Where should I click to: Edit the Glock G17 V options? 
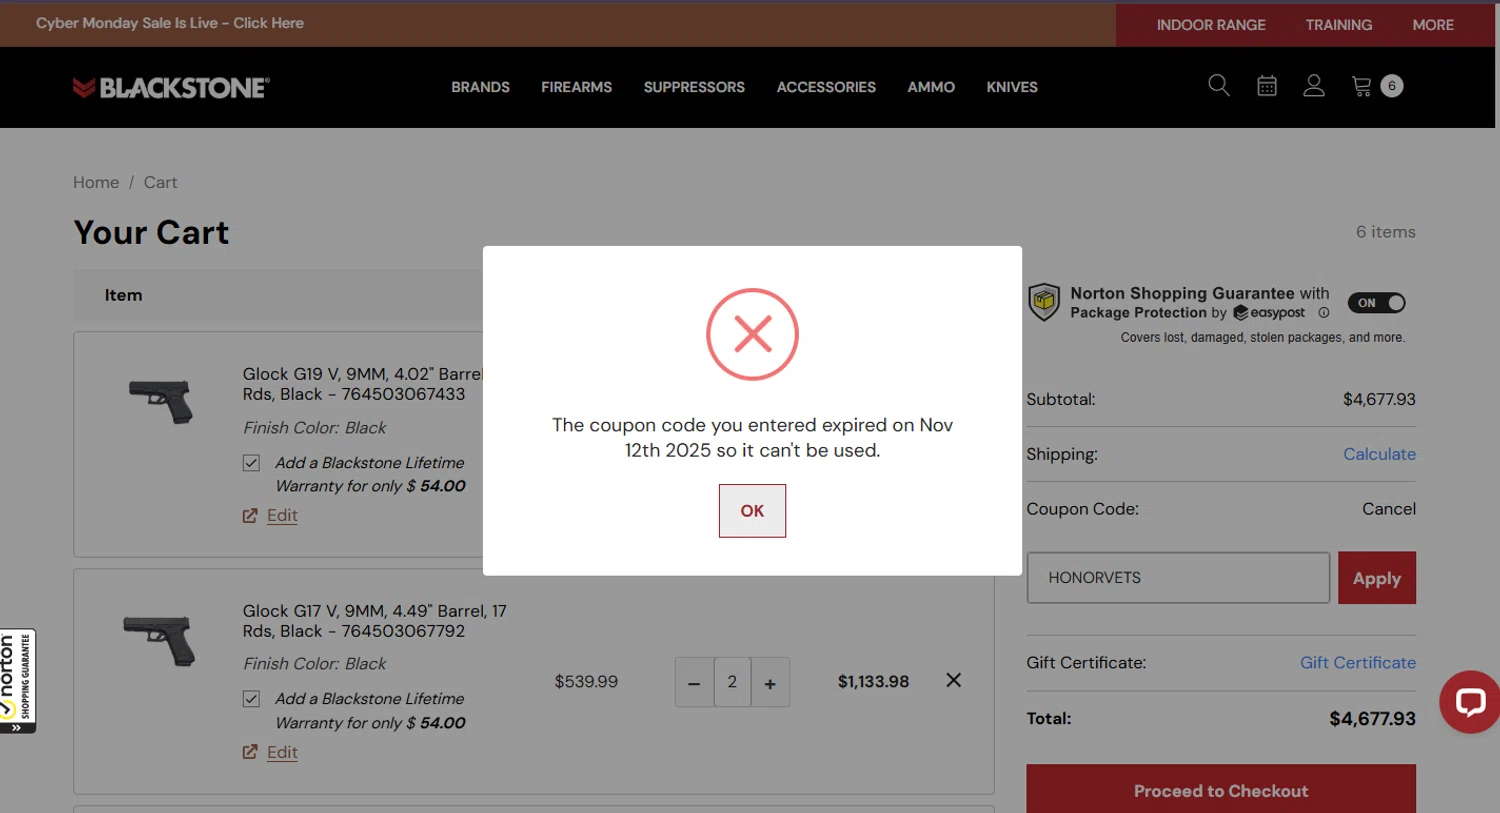282,752
